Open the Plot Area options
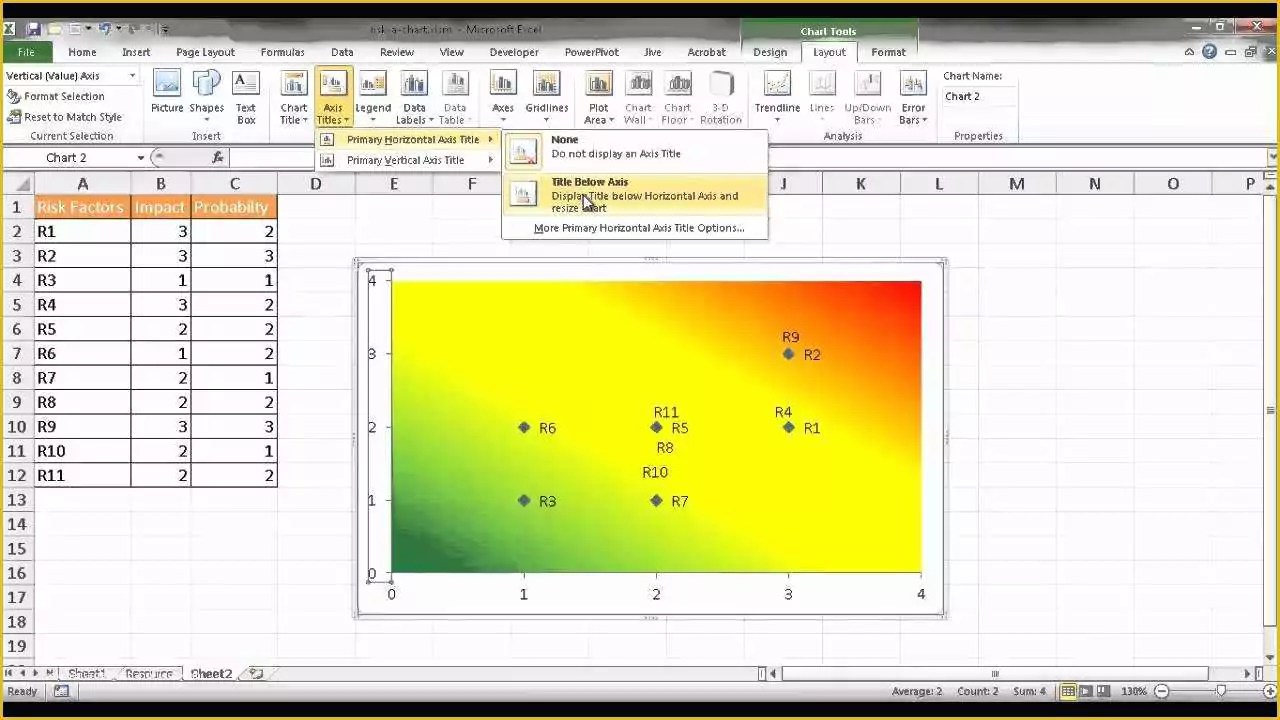This screenshot has width=1280, height=720. (598, 97)
